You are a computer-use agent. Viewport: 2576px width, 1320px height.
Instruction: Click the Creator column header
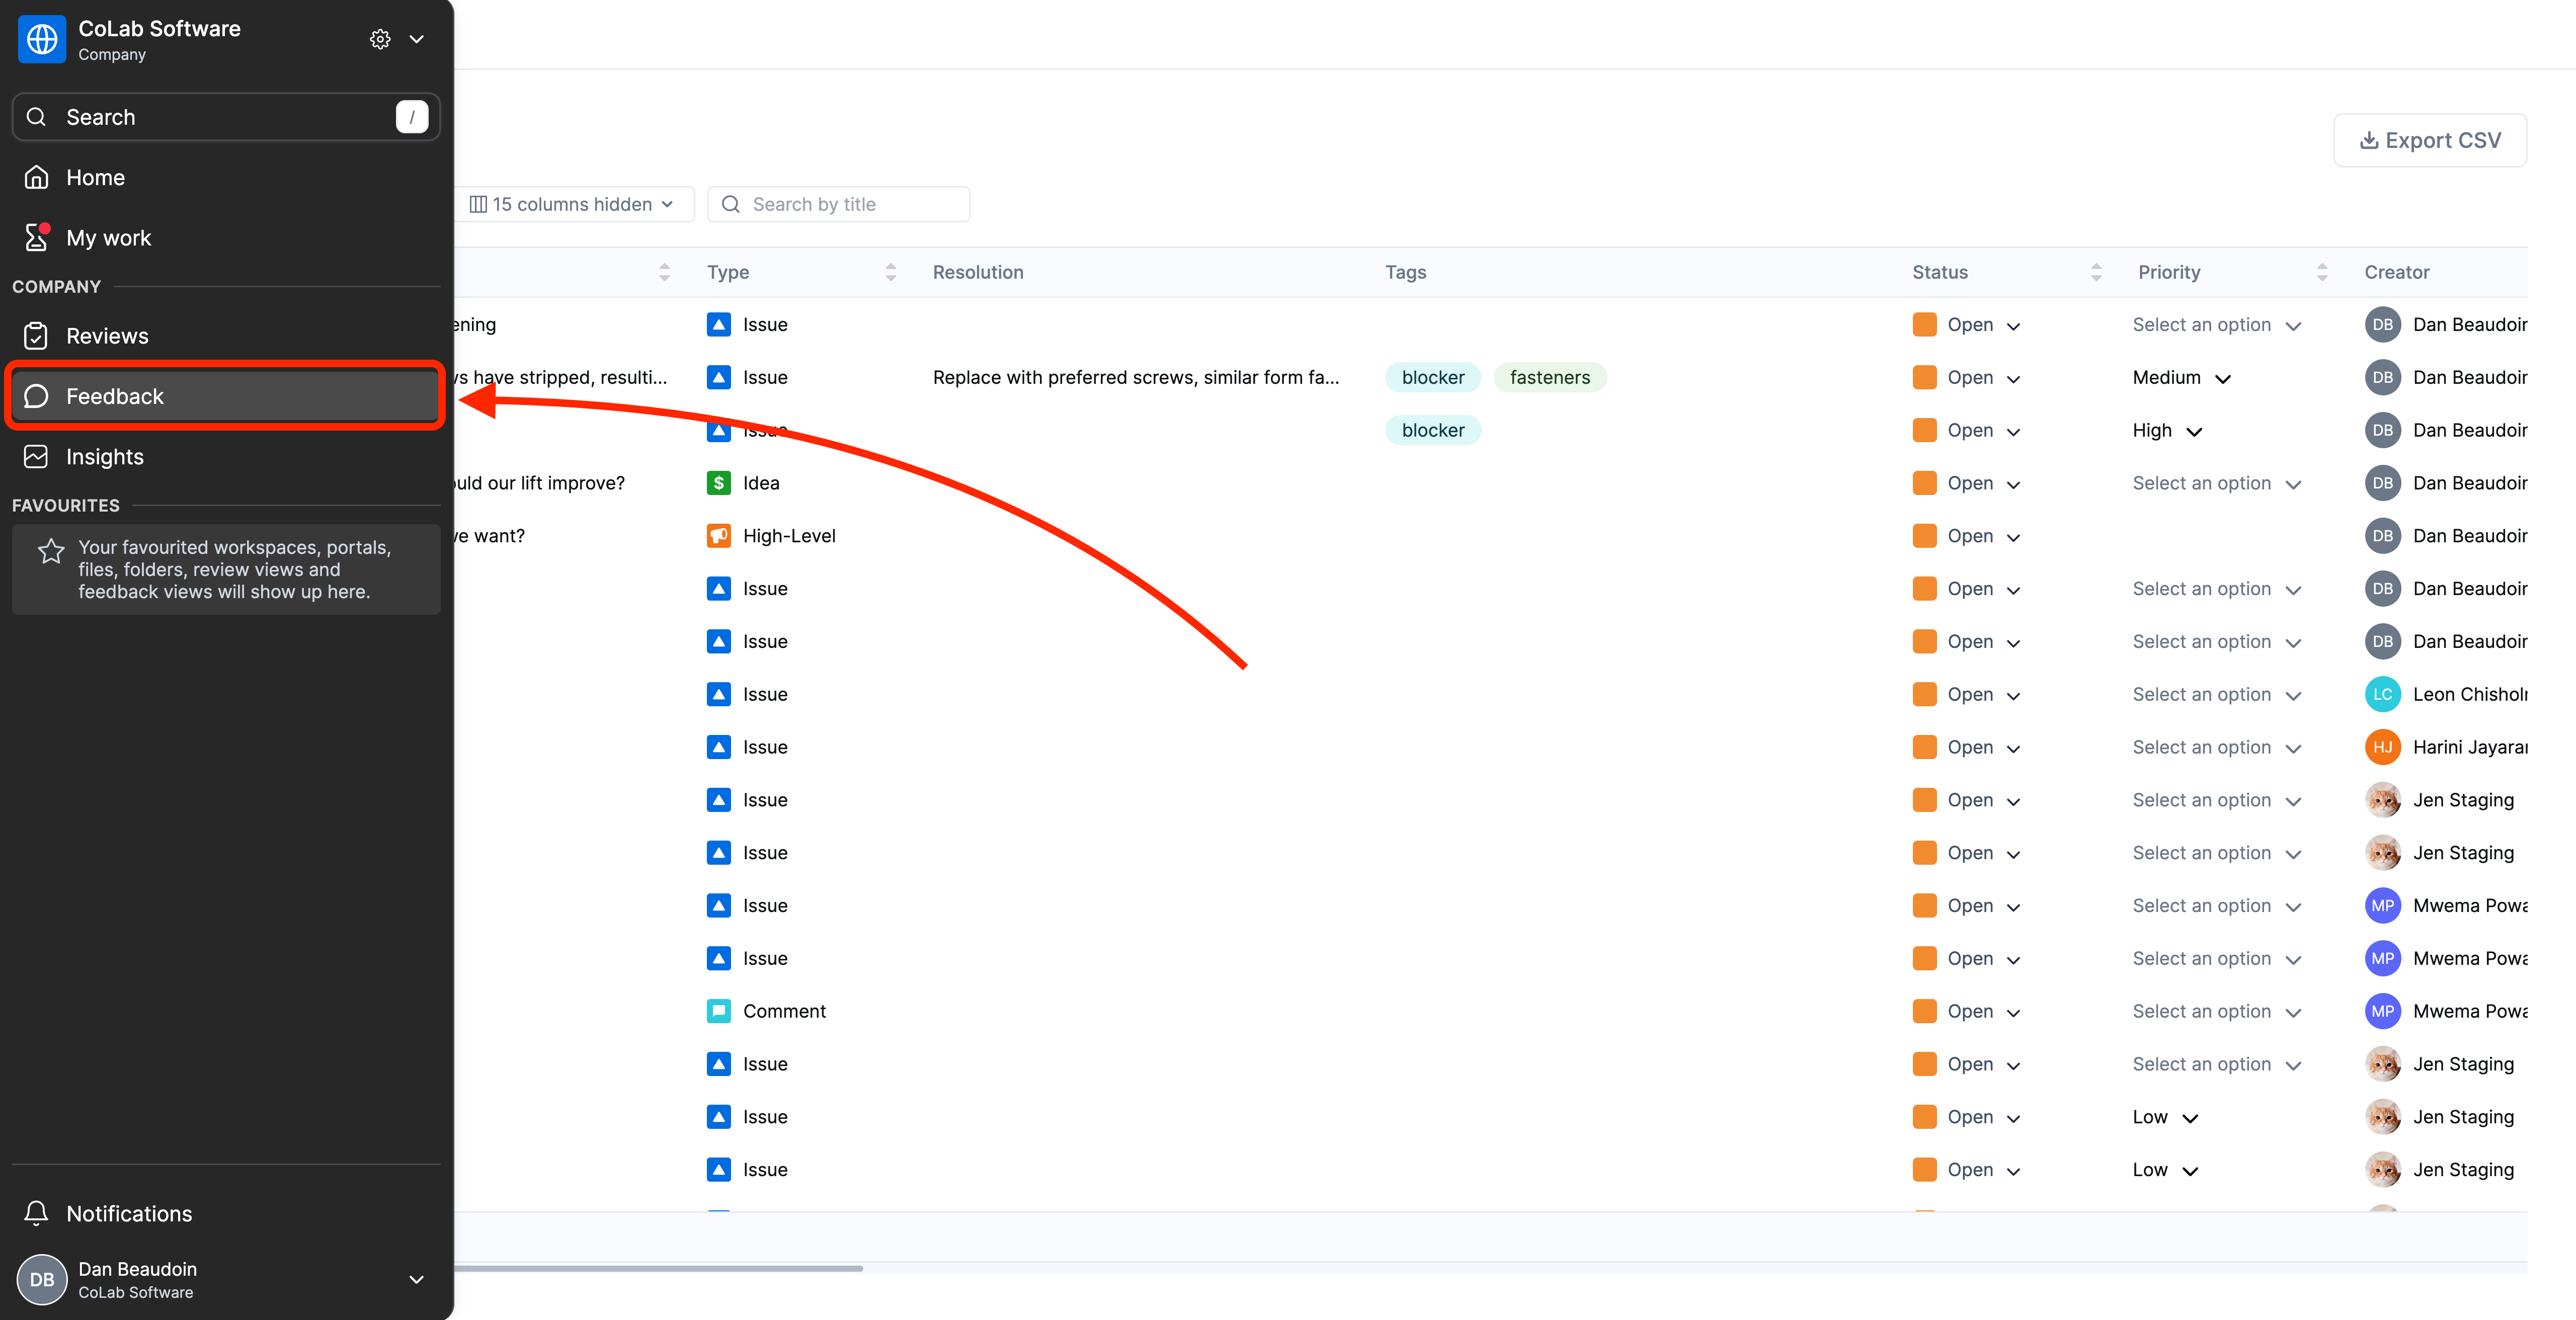2396,272
